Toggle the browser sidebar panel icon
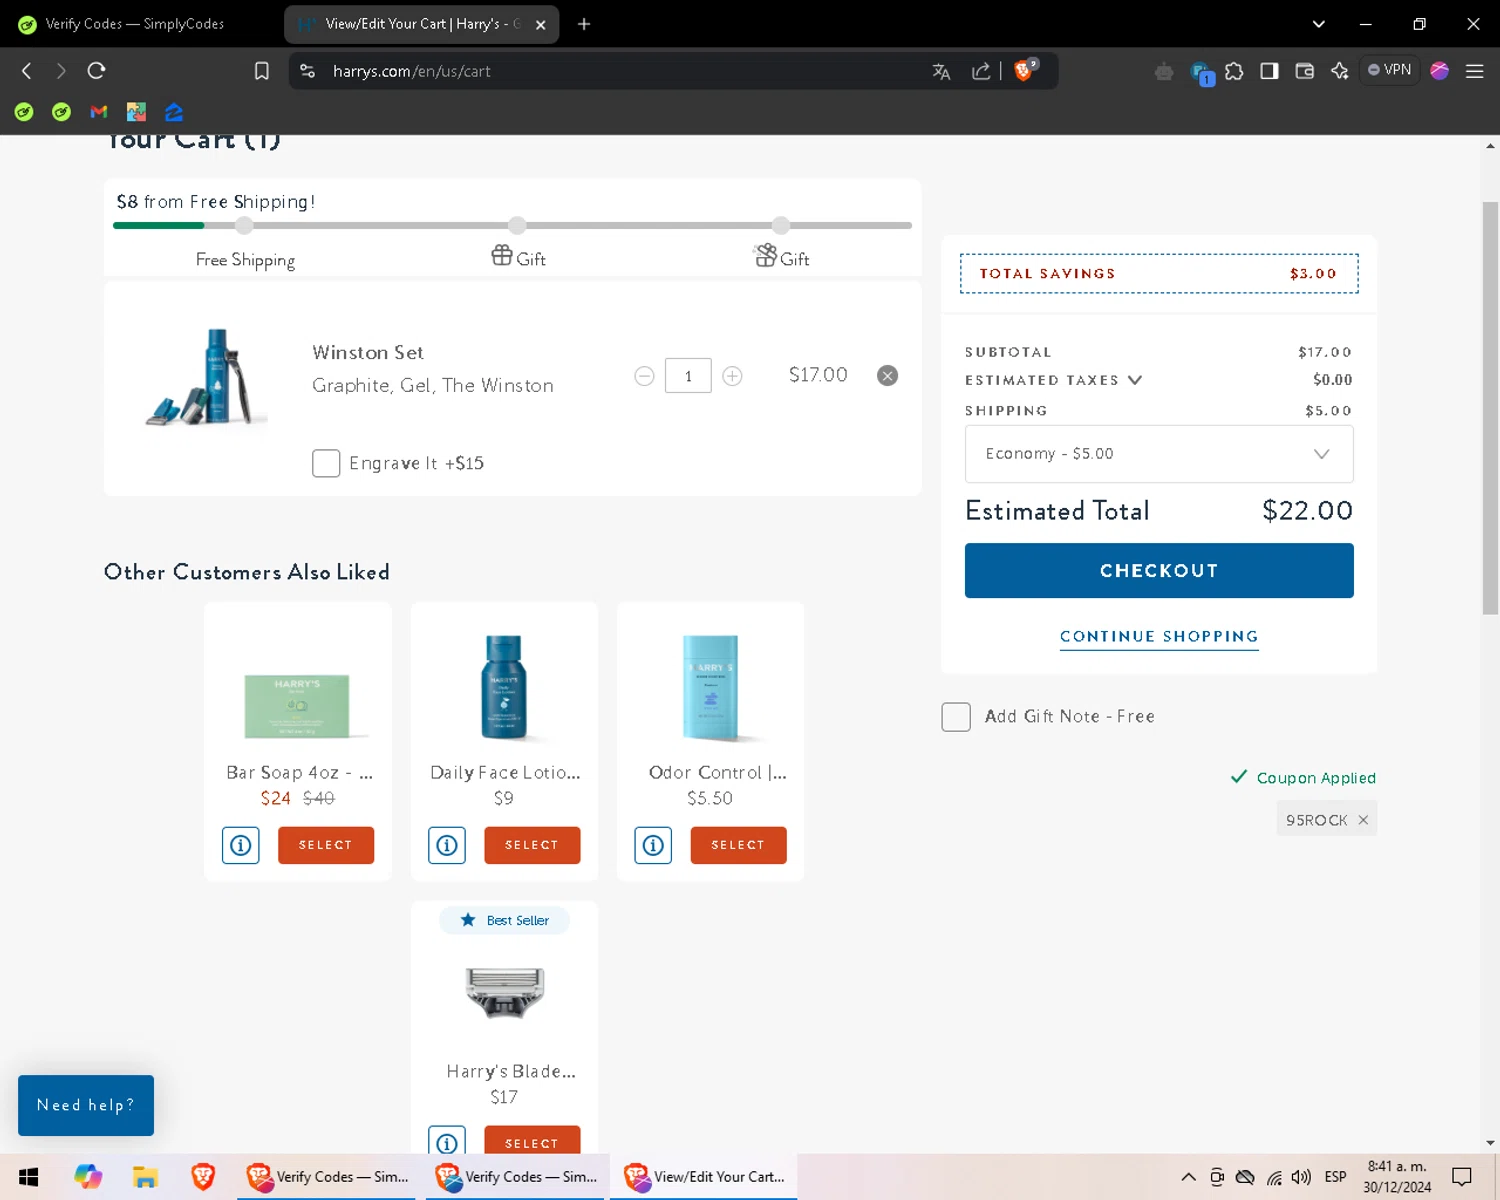 pos(1269,71)
